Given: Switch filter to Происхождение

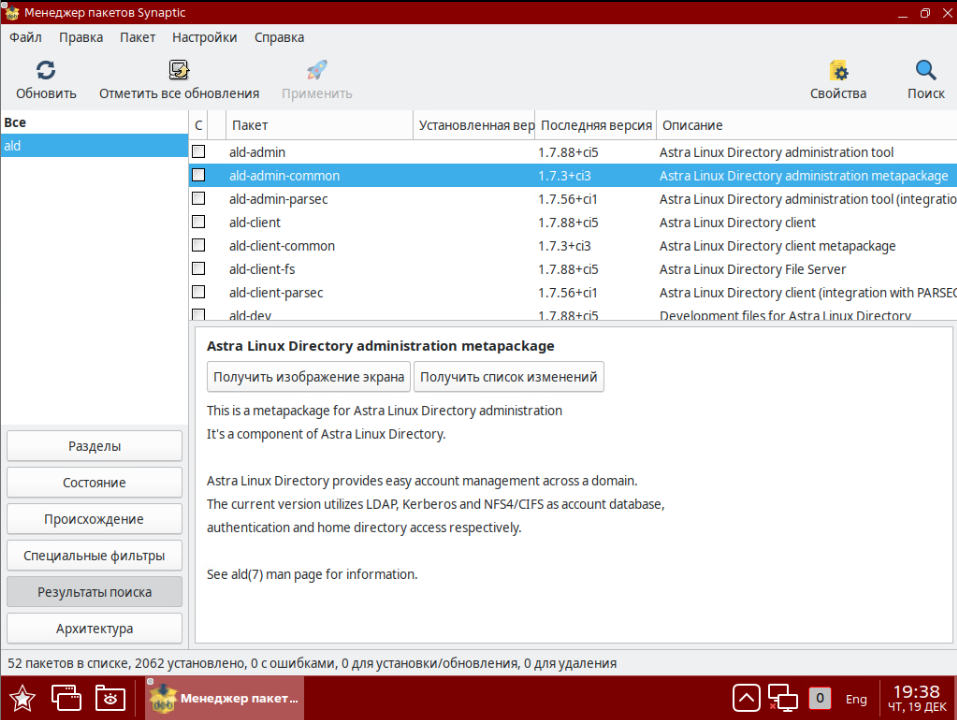Looking at the screenshot, I should (x=95, y=519).
